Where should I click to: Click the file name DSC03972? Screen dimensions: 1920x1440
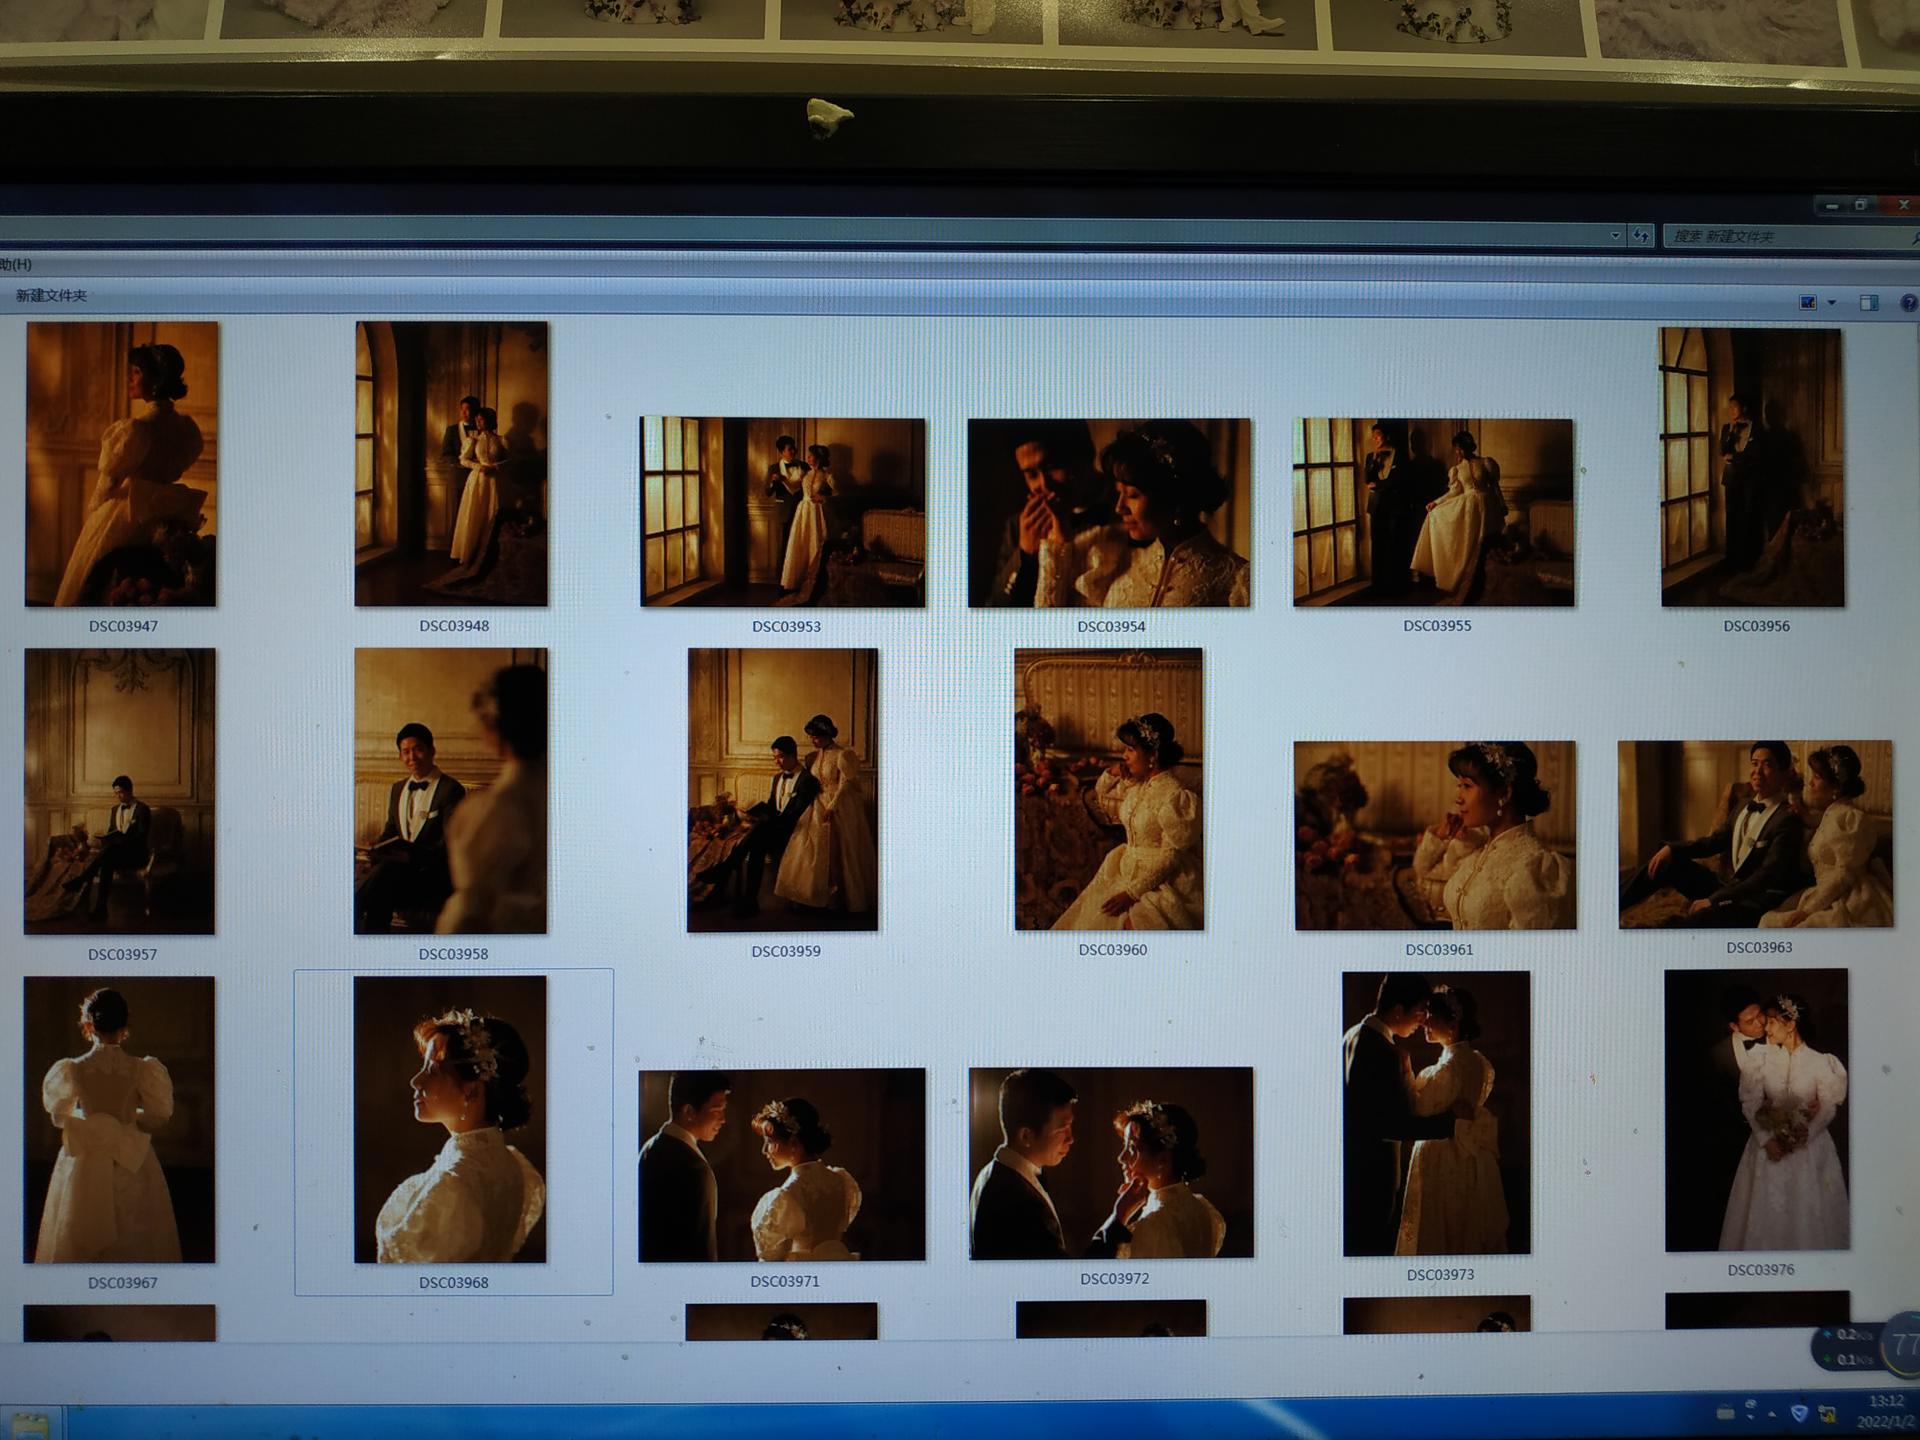1114,1278
